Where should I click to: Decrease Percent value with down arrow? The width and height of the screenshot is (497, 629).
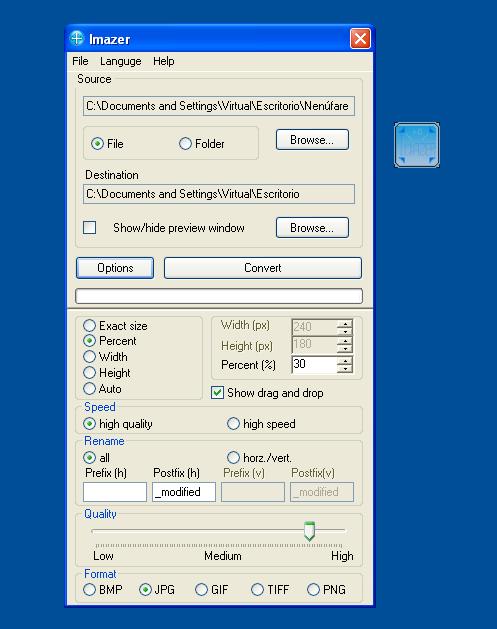pos(345,369)
